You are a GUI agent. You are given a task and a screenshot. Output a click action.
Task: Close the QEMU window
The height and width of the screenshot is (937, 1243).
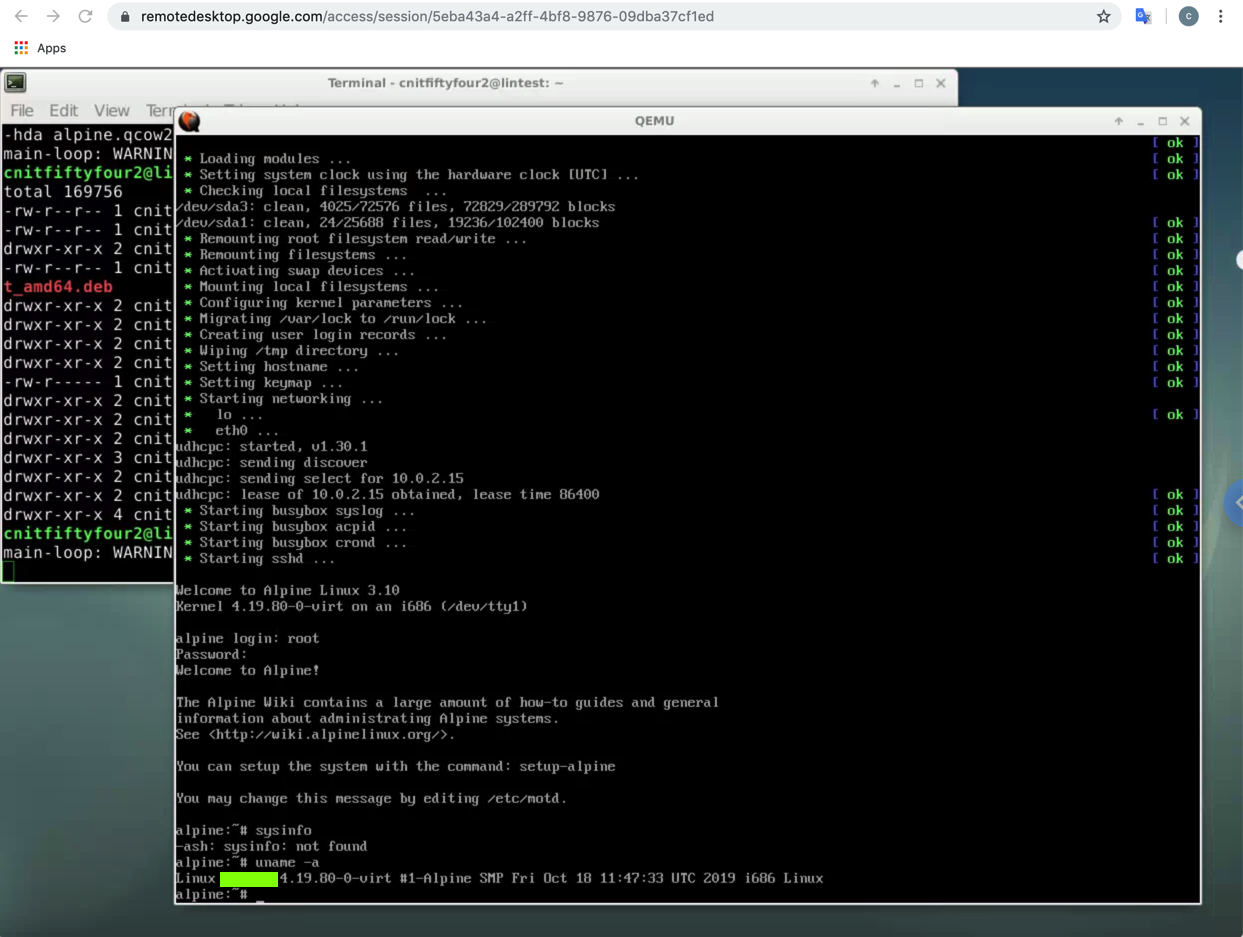pyautogui.click(x=1185, y=121)
